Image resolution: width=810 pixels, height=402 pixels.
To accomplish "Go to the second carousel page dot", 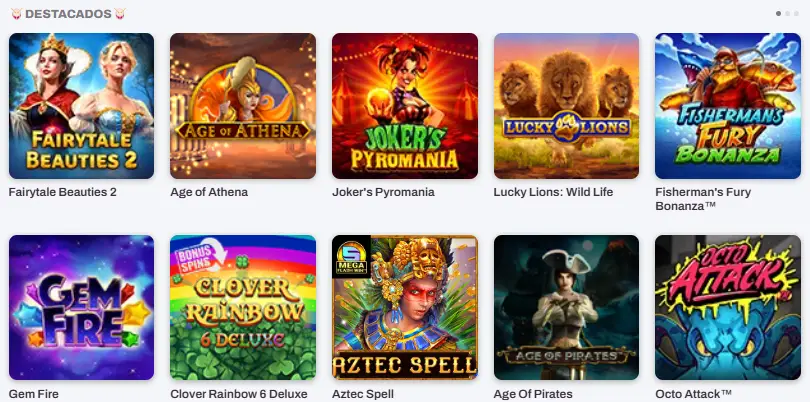I will [788, 13].
